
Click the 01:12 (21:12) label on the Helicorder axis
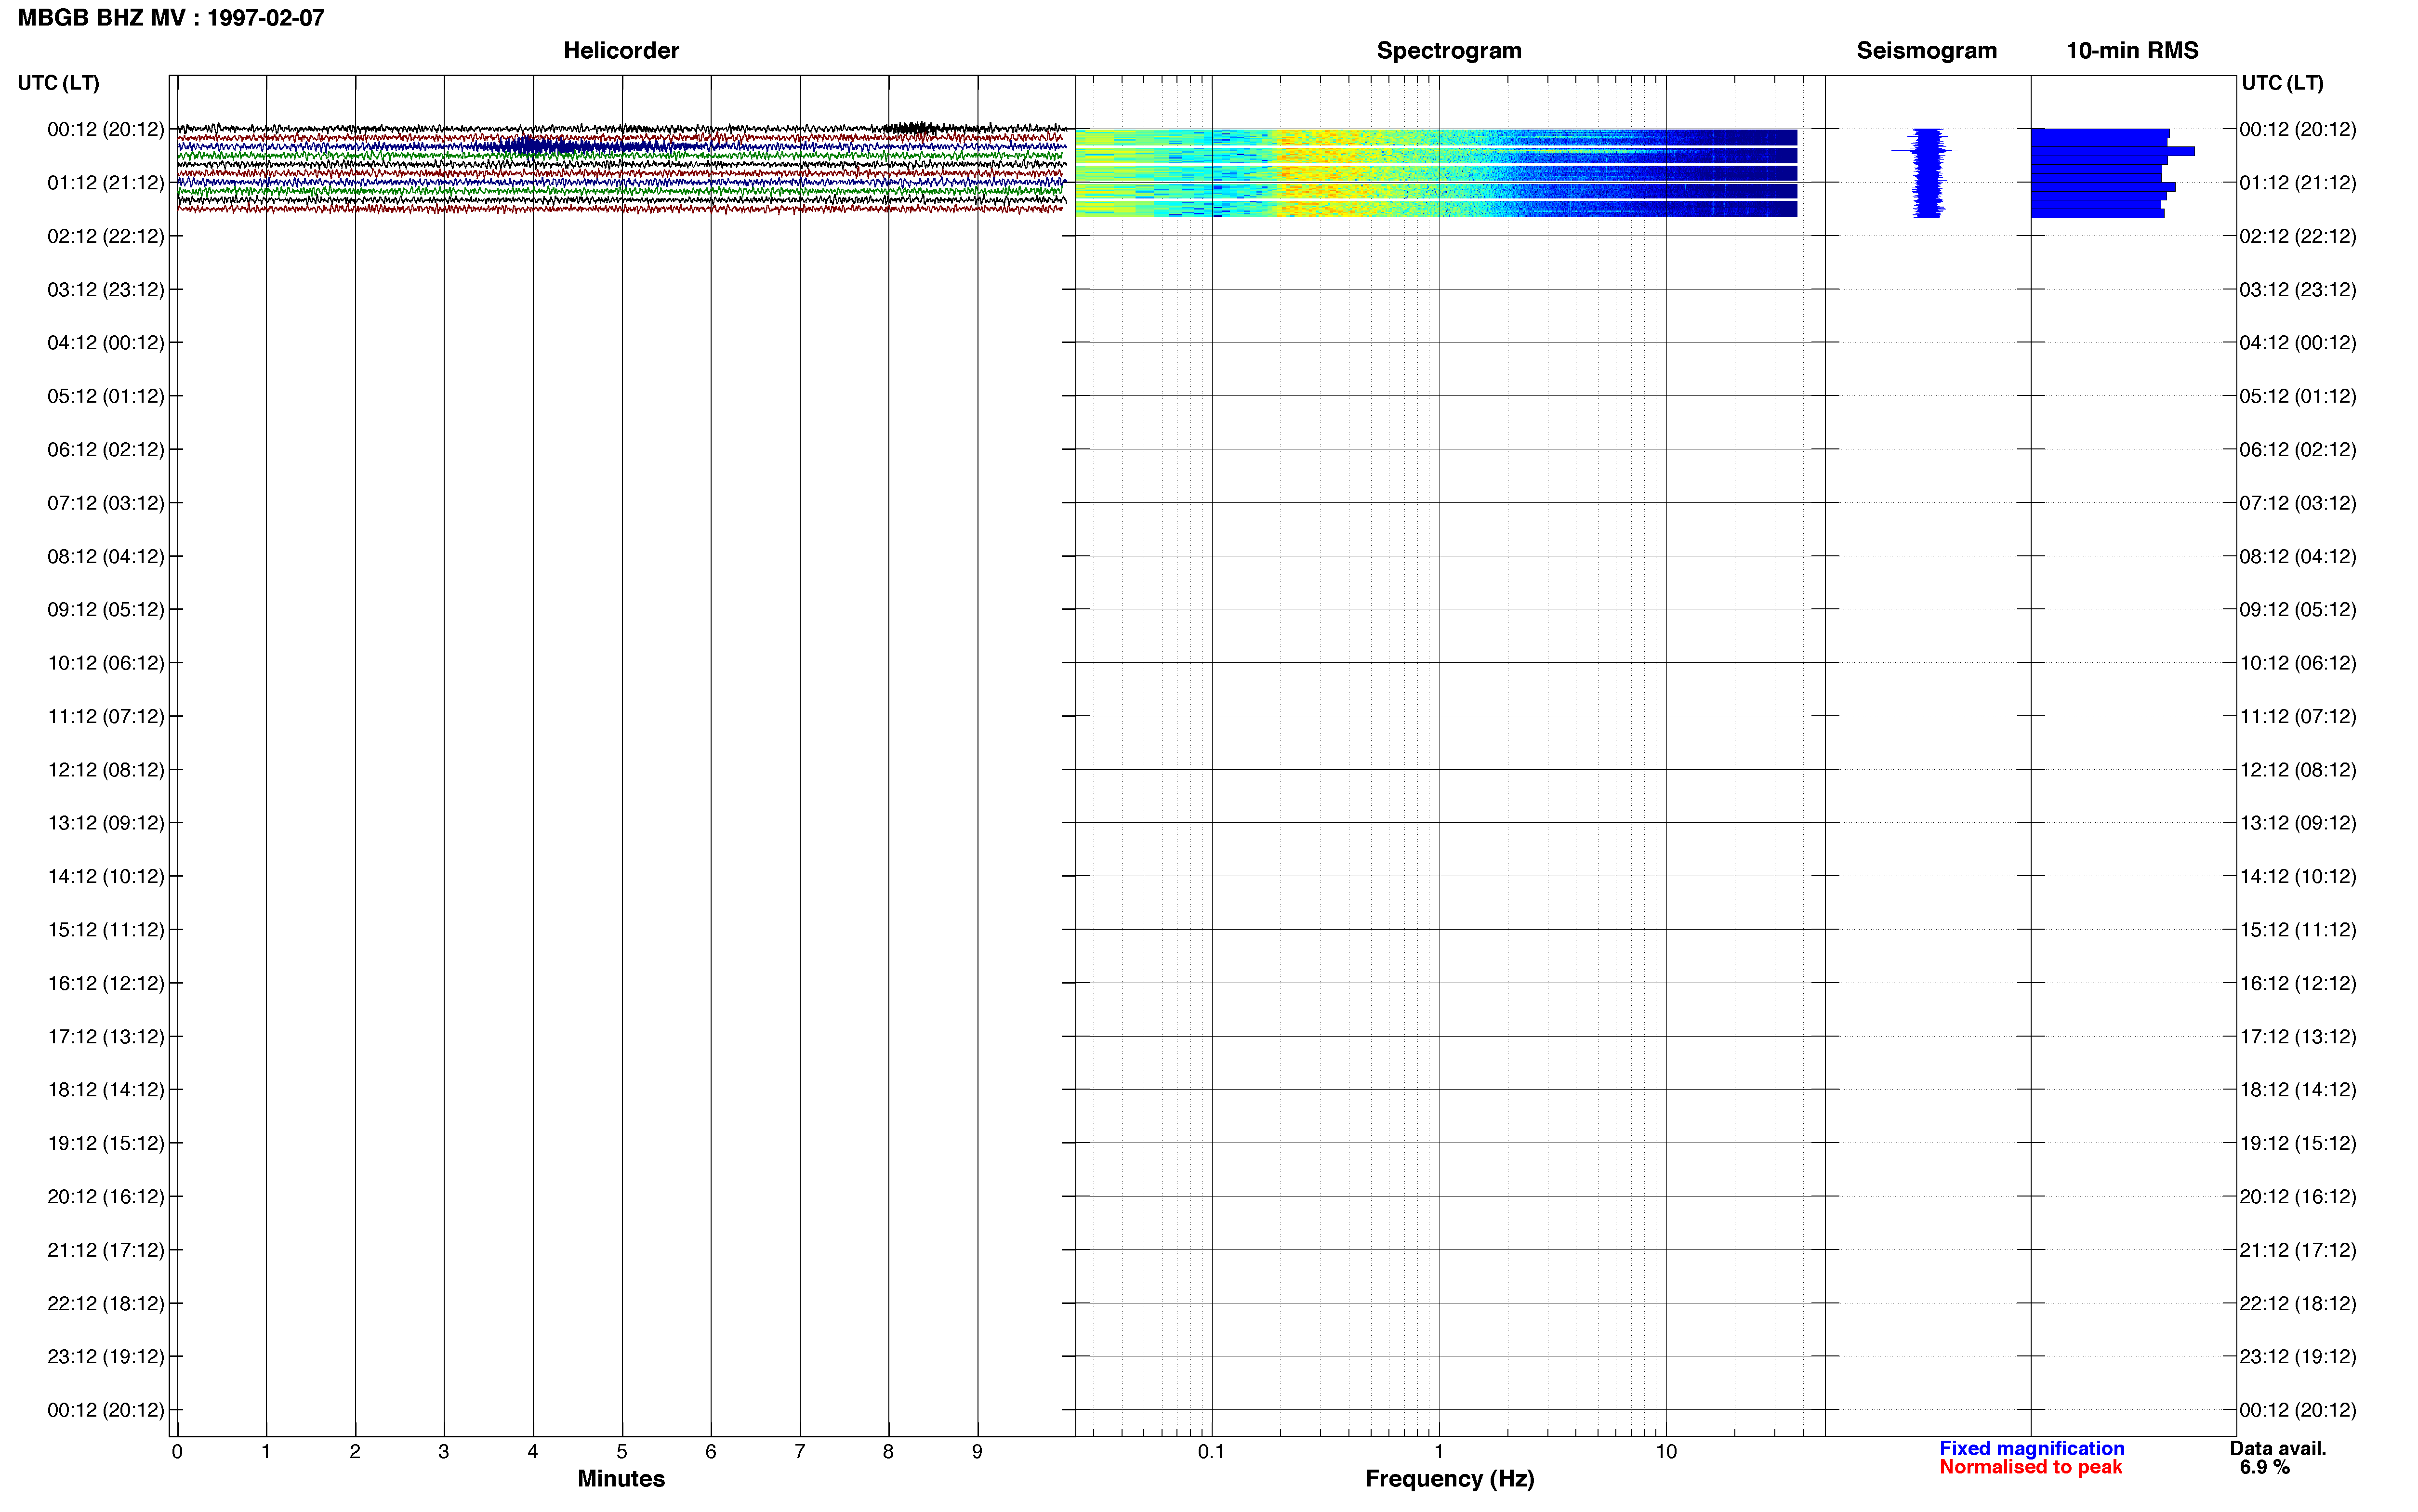point(105,183)
